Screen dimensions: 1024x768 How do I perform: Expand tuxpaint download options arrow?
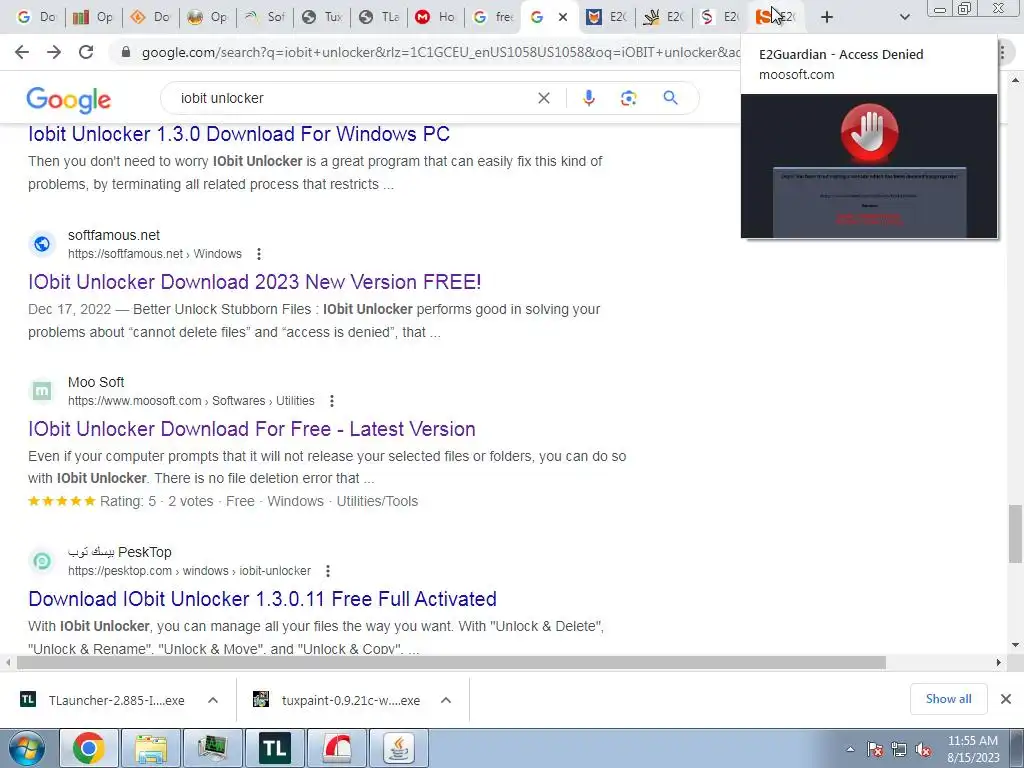[x=446, y=700]
